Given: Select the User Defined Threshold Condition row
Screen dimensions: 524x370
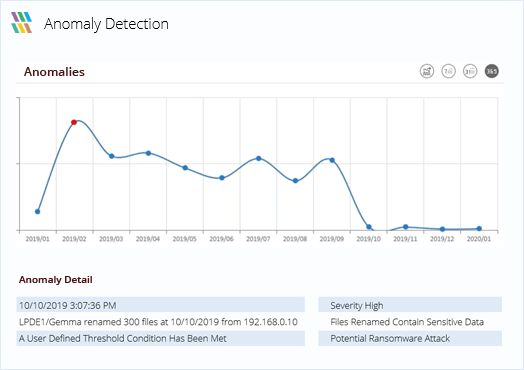Looking at the screenshot, I should tap(160, 338).
